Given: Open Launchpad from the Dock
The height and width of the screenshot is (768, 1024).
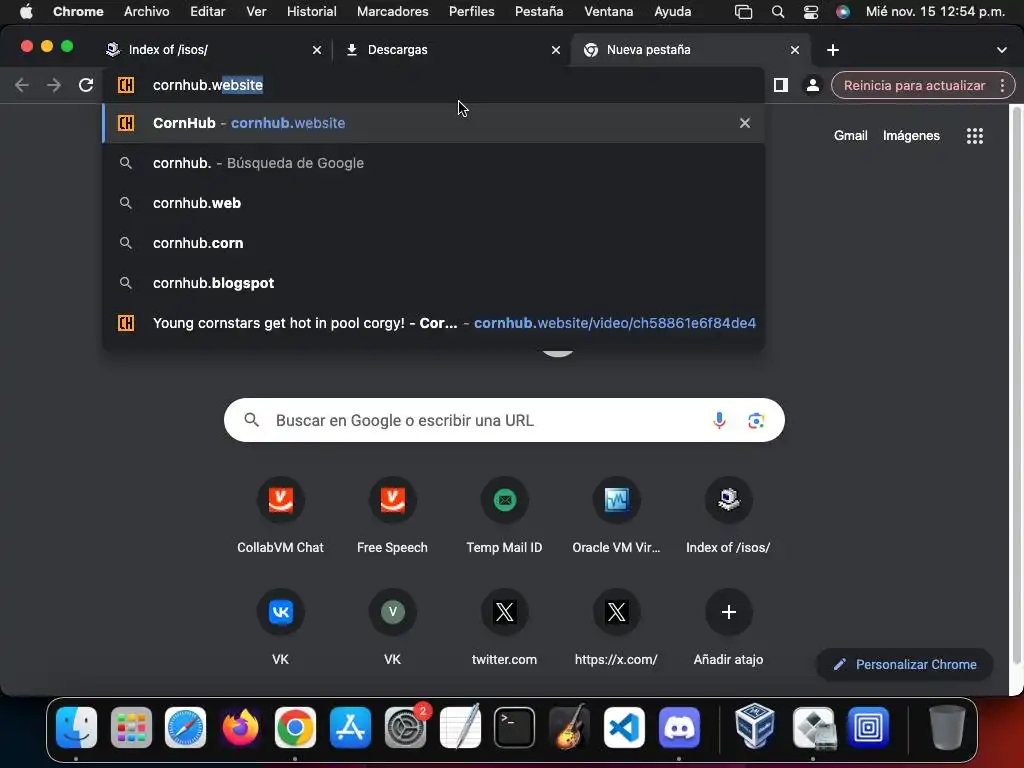Looking at the screenshot, I should [131, 727].
